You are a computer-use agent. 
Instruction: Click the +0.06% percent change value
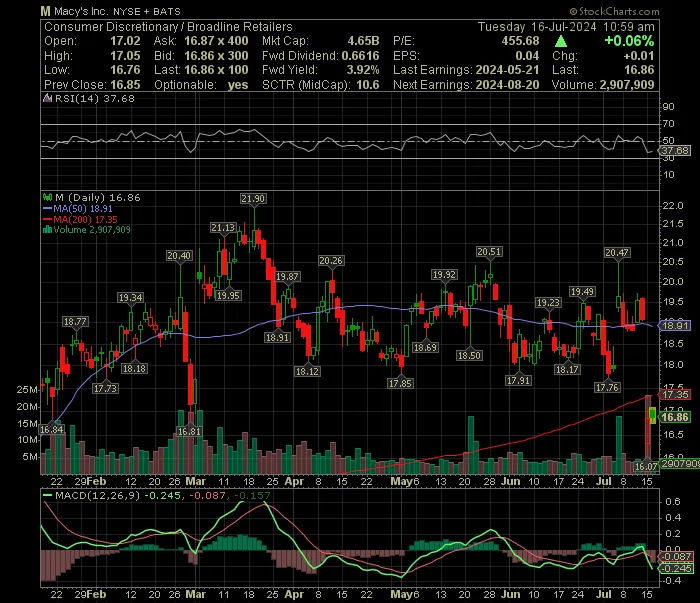(629, 41)
